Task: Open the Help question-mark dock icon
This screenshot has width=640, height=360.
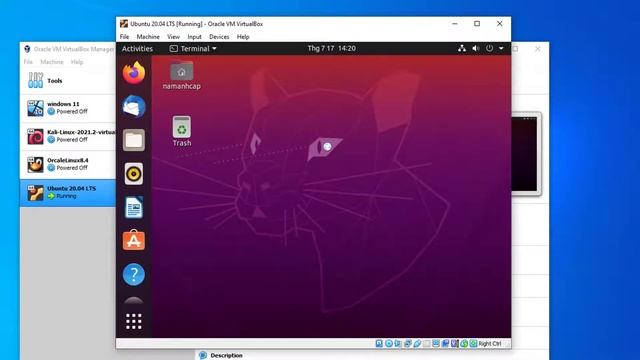Action: coord(134,274)
